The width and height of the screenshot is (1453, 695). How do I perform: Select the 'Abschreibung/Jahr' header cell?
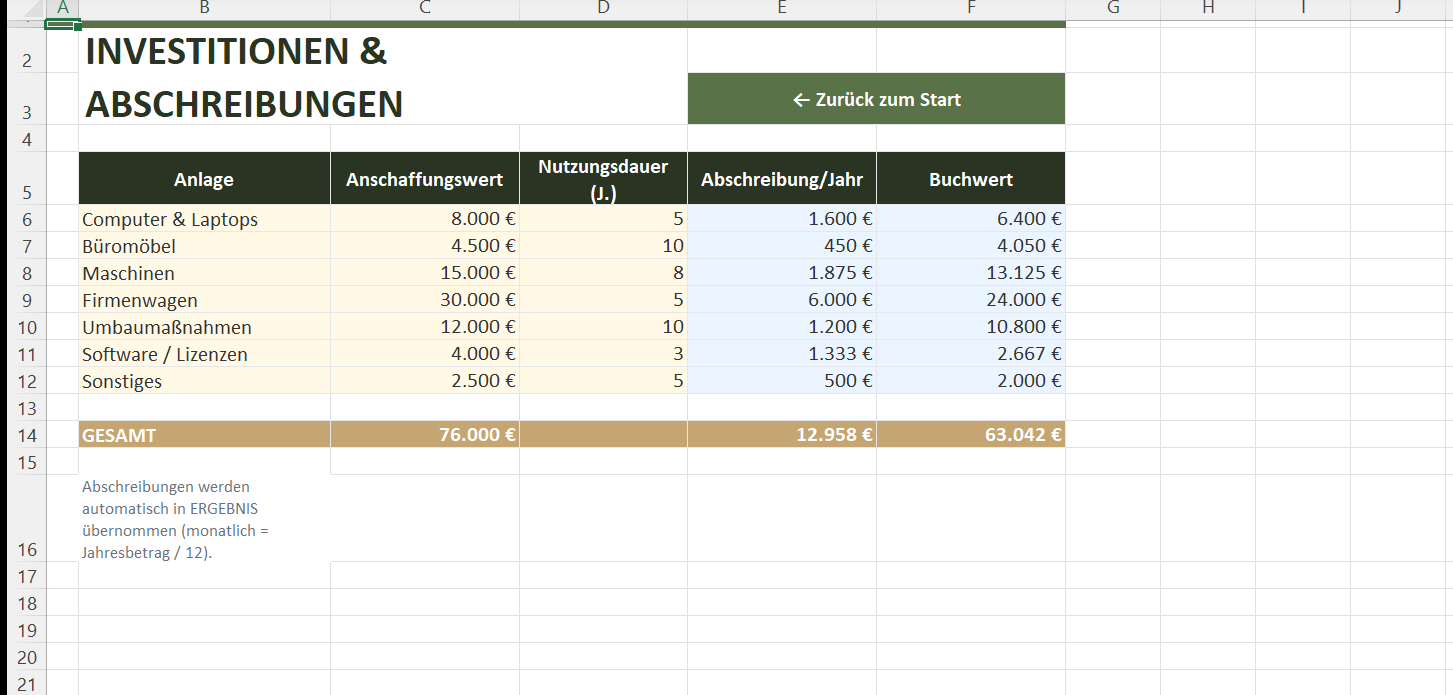[781, 179]
